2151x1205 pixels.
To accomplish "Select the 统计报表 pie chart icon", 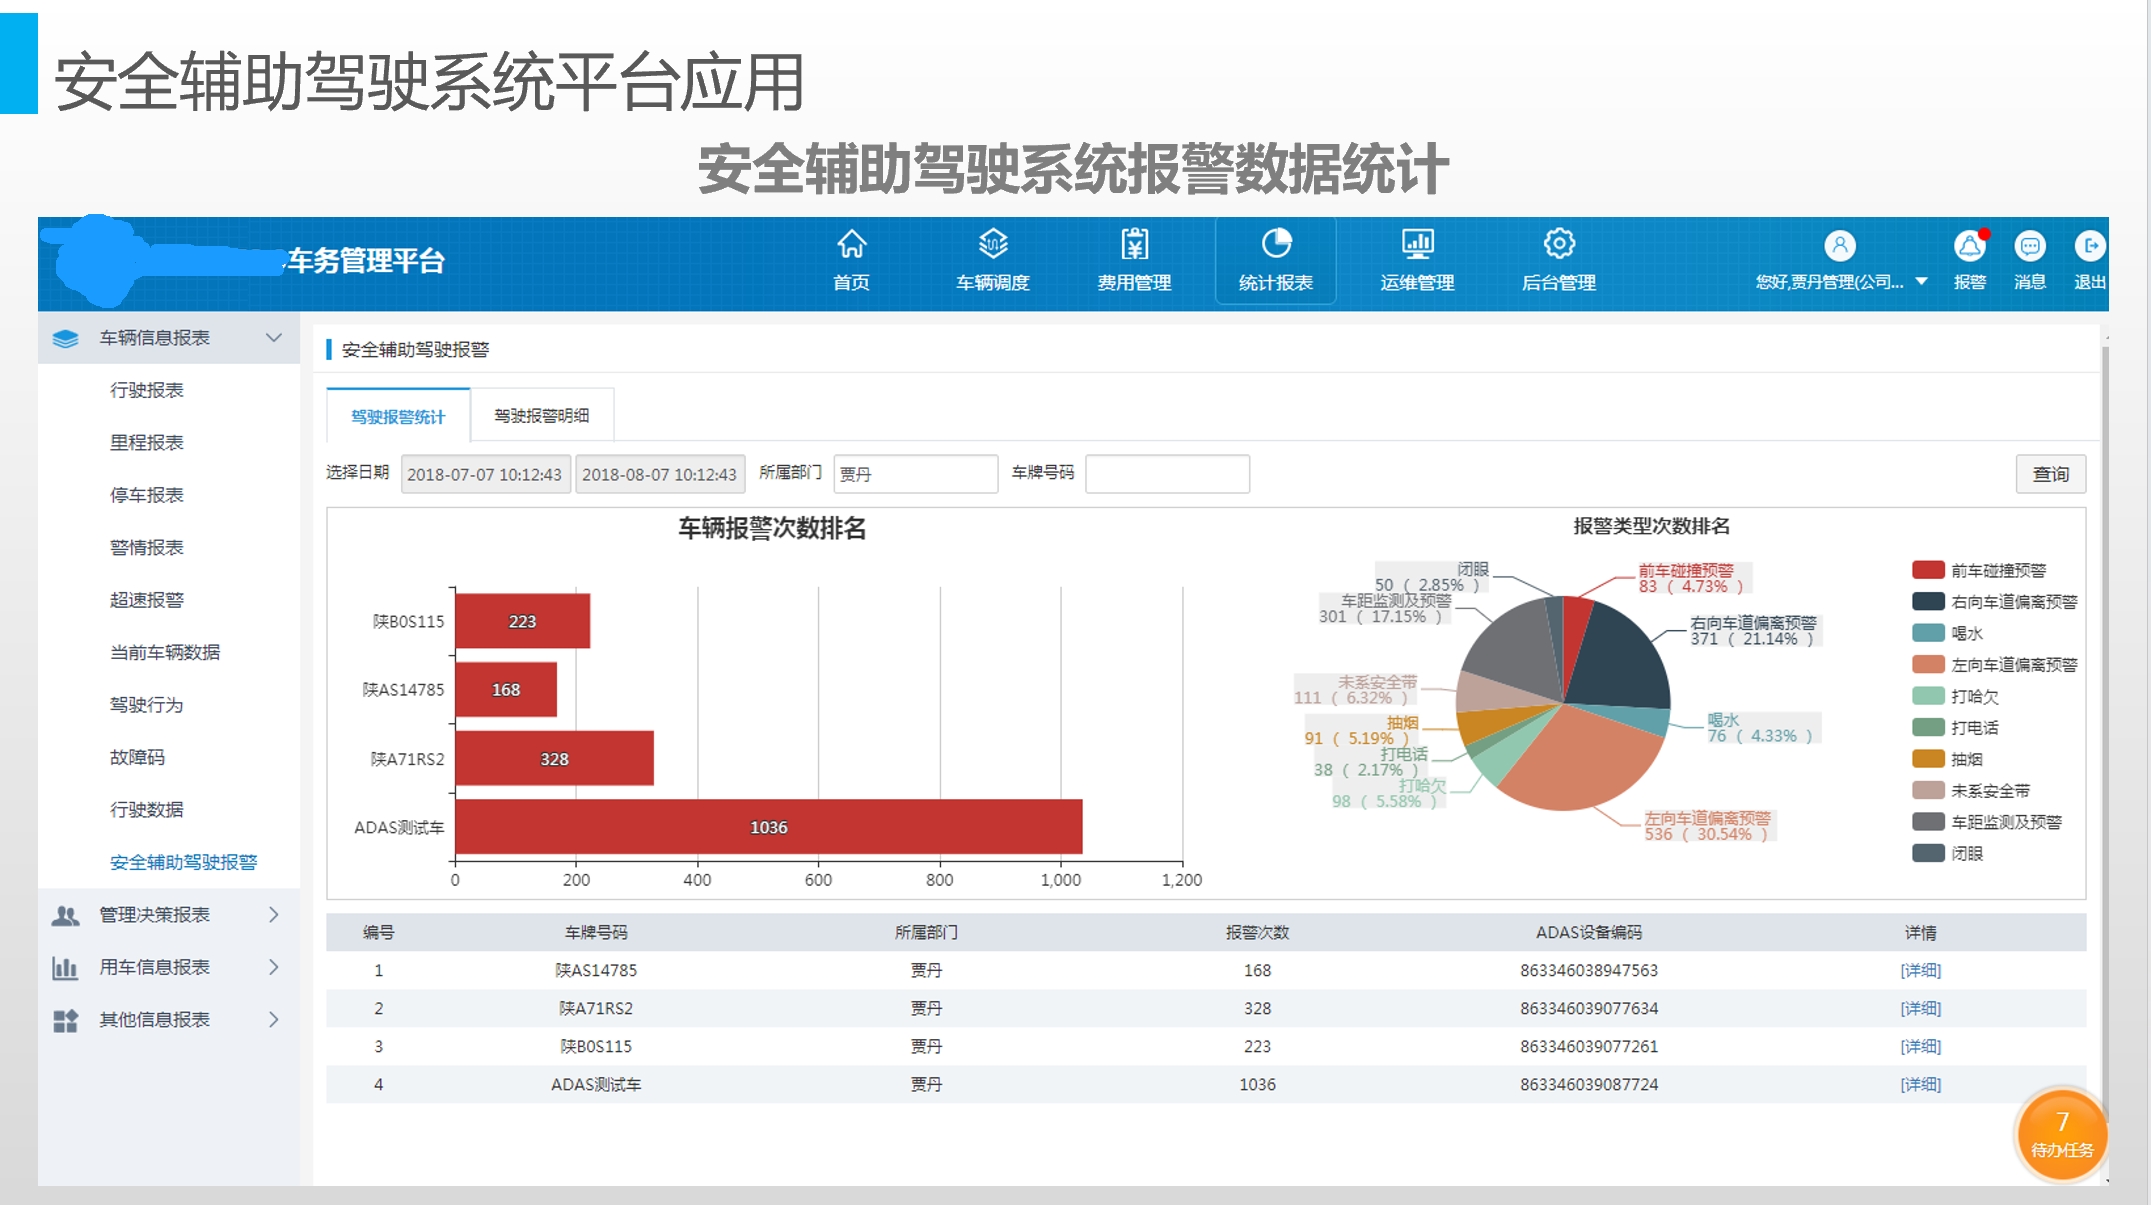I will [x=1276, y=244].
